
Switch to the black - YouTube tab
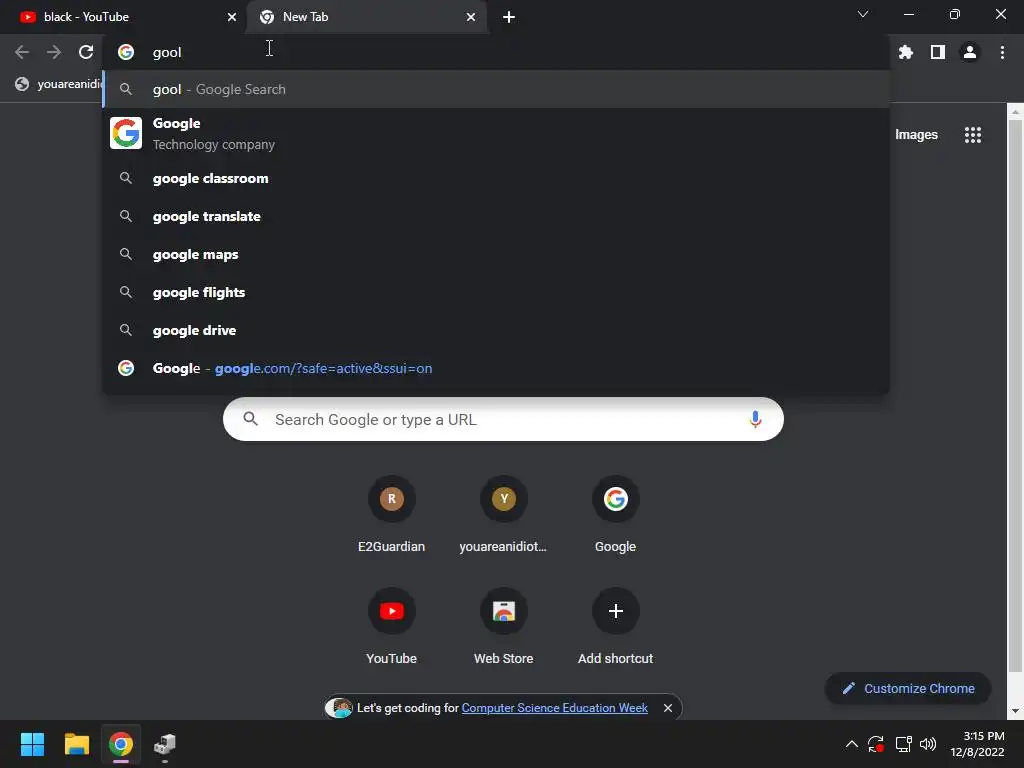coord(124,17)
